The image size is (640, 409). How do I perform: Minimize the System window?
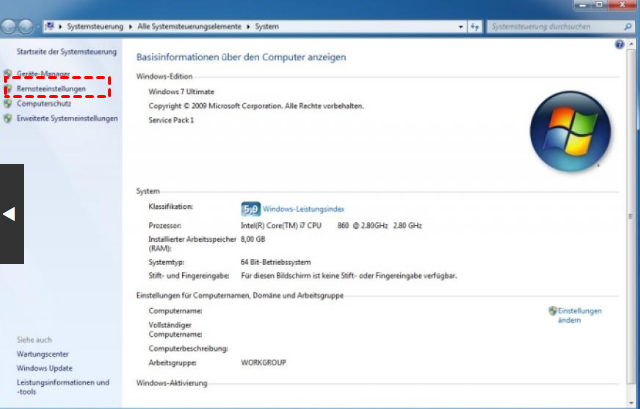[x=583, y=4]
